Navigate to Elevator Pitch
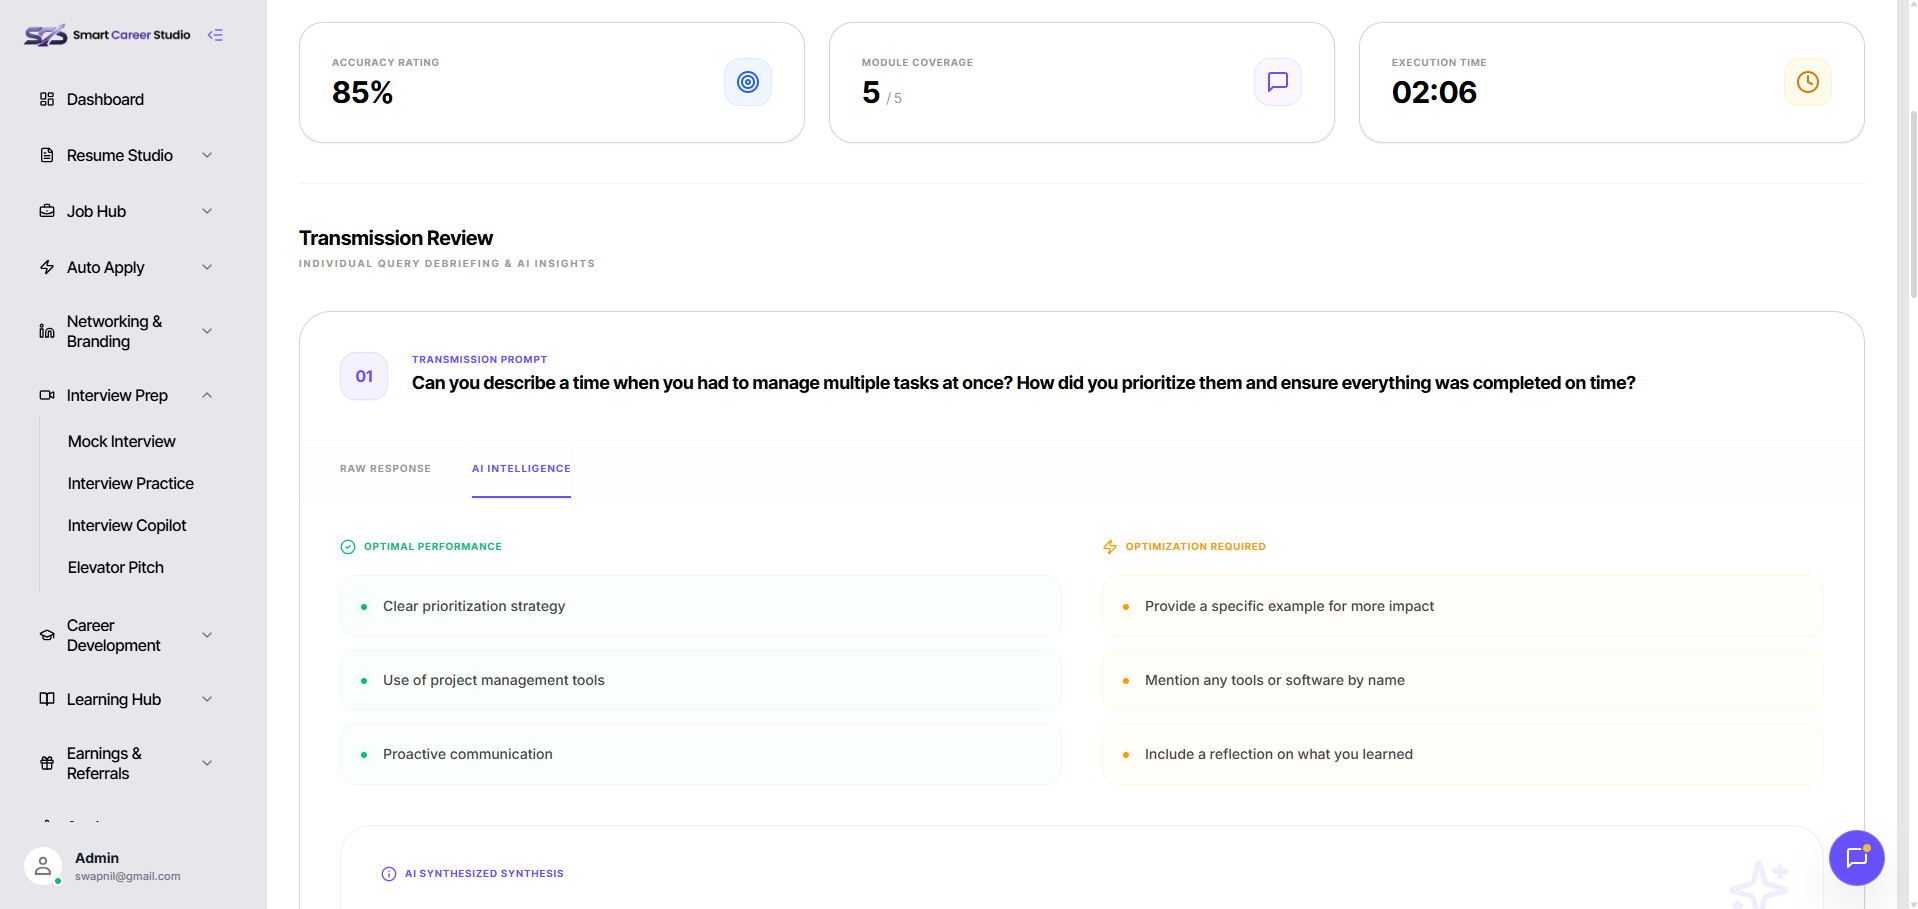The height and width of the screenshot is (909, 1918). [116, 567]
